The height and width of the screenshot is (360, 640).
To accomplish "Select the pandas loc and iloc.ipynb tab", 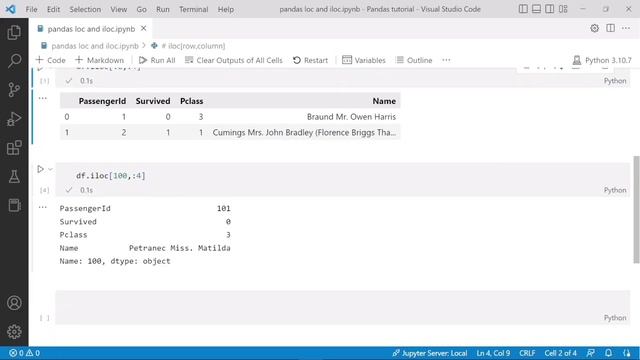I will 91,29.
